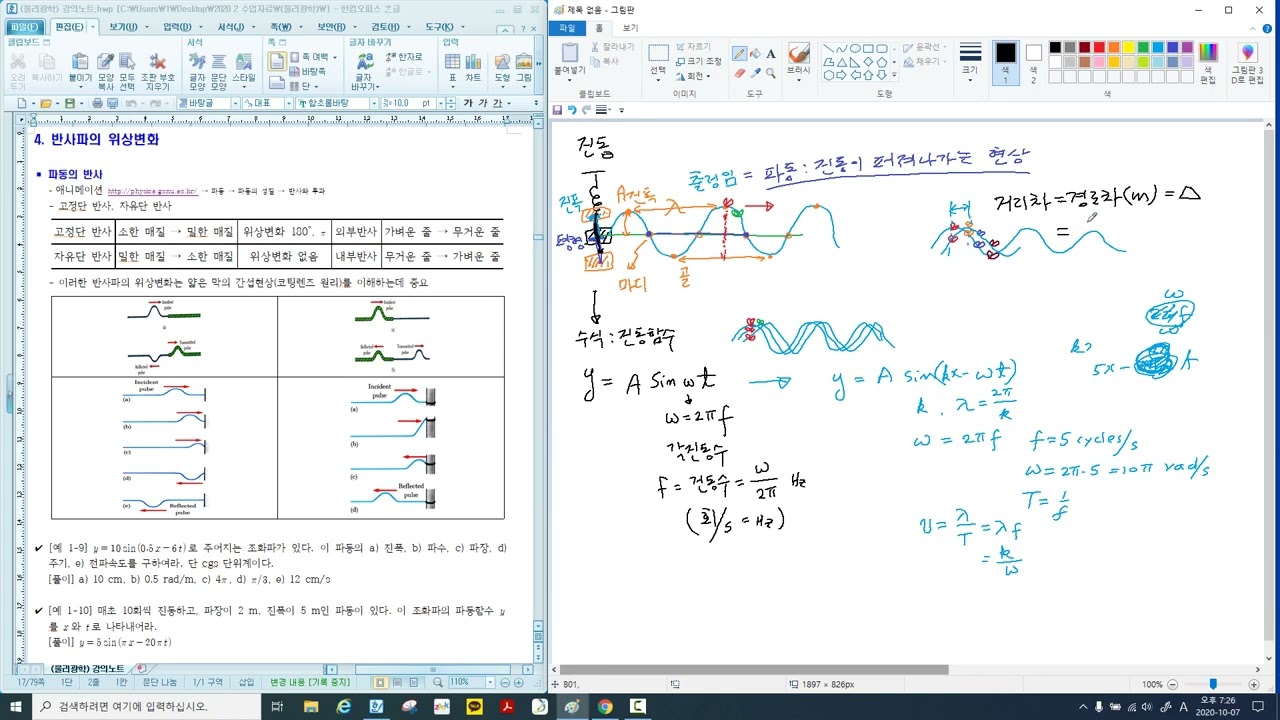Click the Brushes (브러시) tool icon
This screenshot has width=1280, height=720.
798,53
